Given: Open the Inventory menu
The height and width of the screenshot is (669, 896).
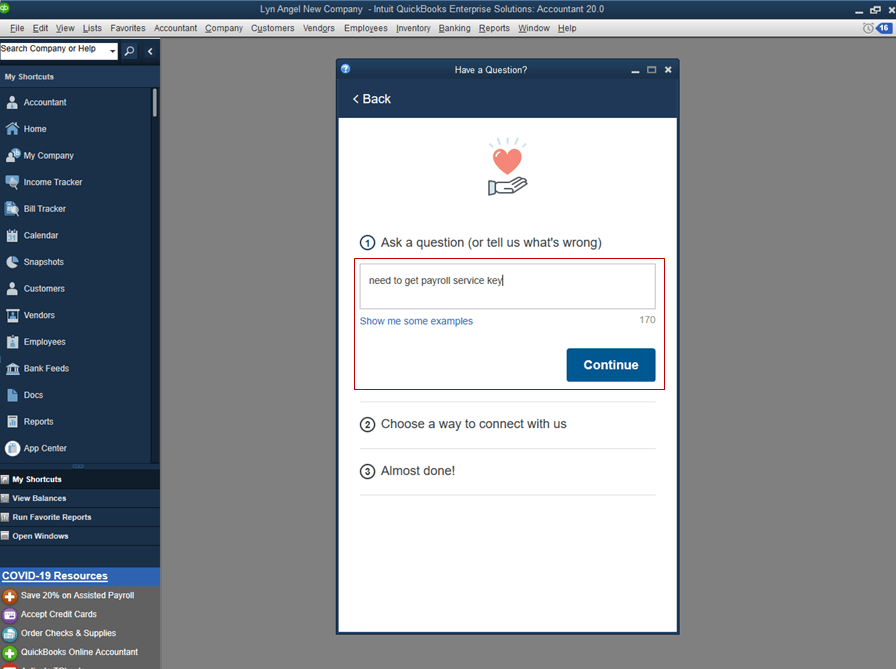Looking at the screenshot, I should (413, 28).
